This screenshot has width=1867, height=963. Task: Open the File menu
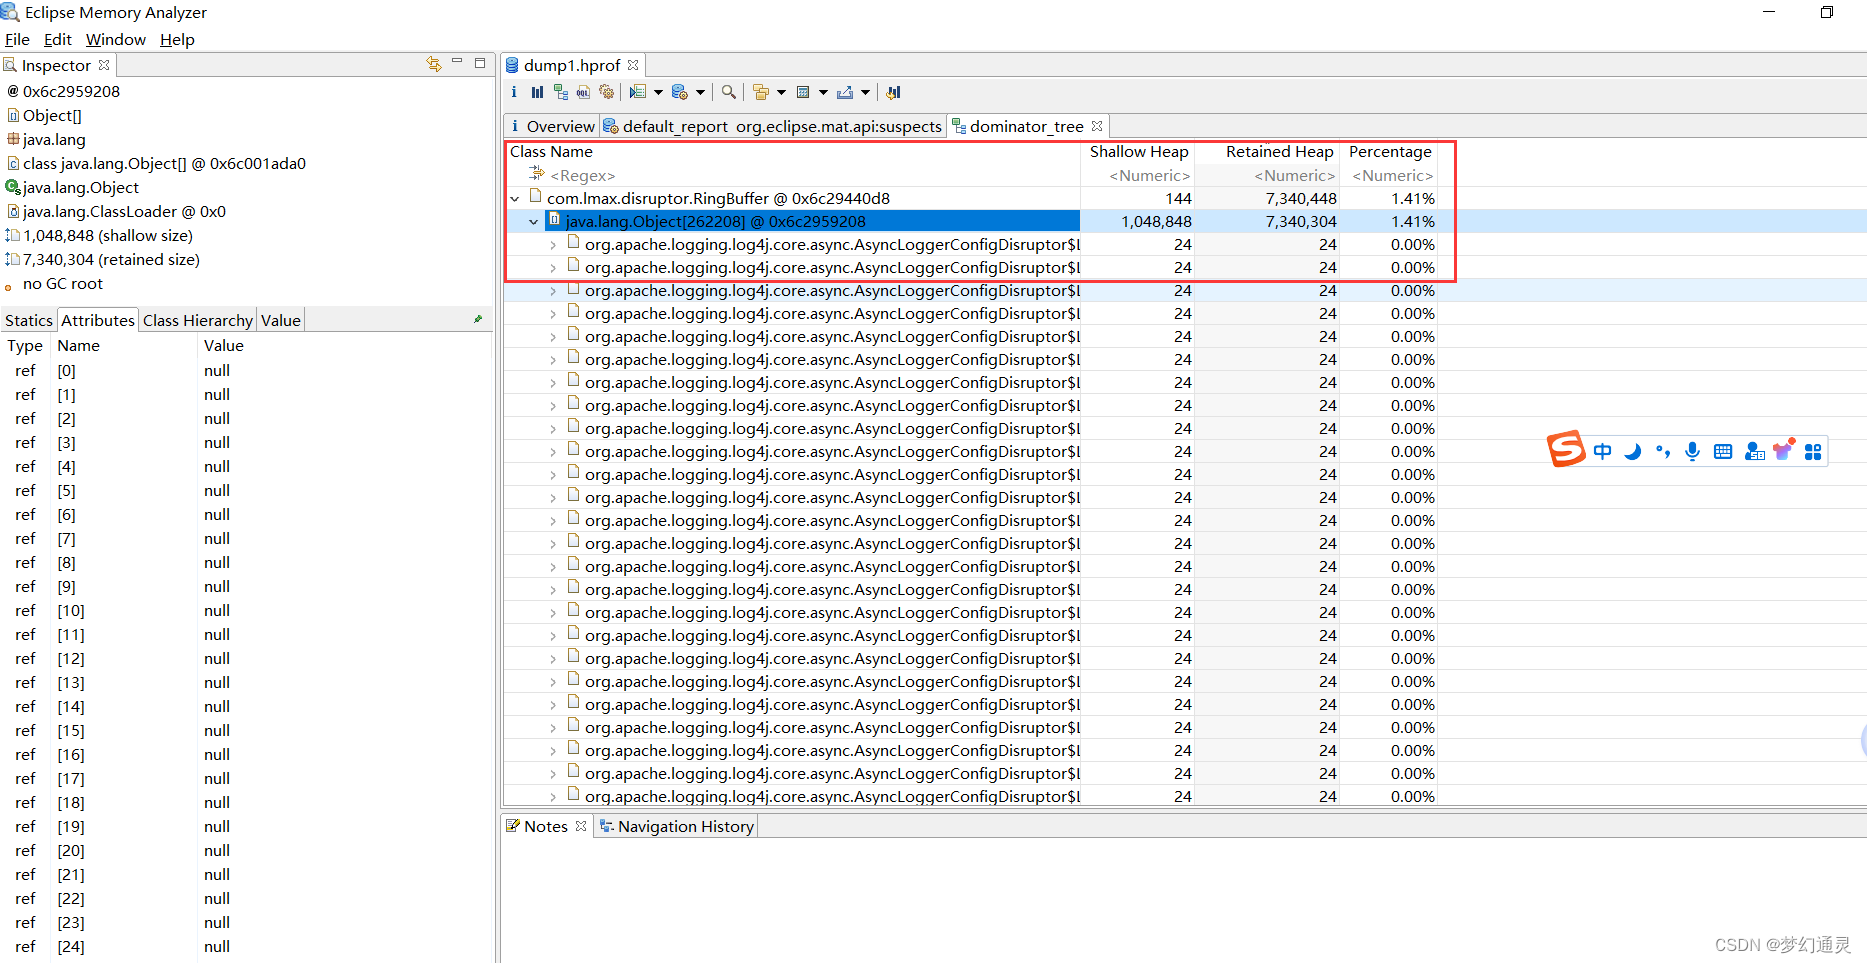tap(17, 39)
